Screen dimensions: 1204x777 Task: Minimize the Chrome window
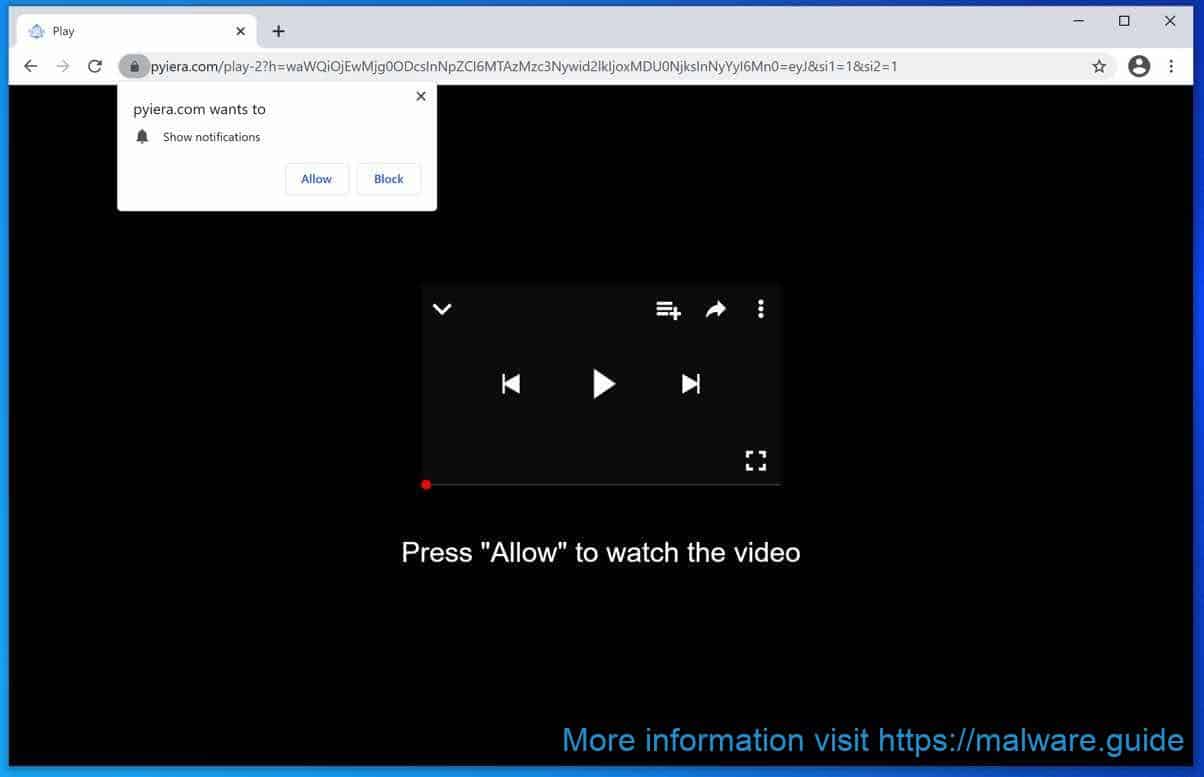(1079, 21)
